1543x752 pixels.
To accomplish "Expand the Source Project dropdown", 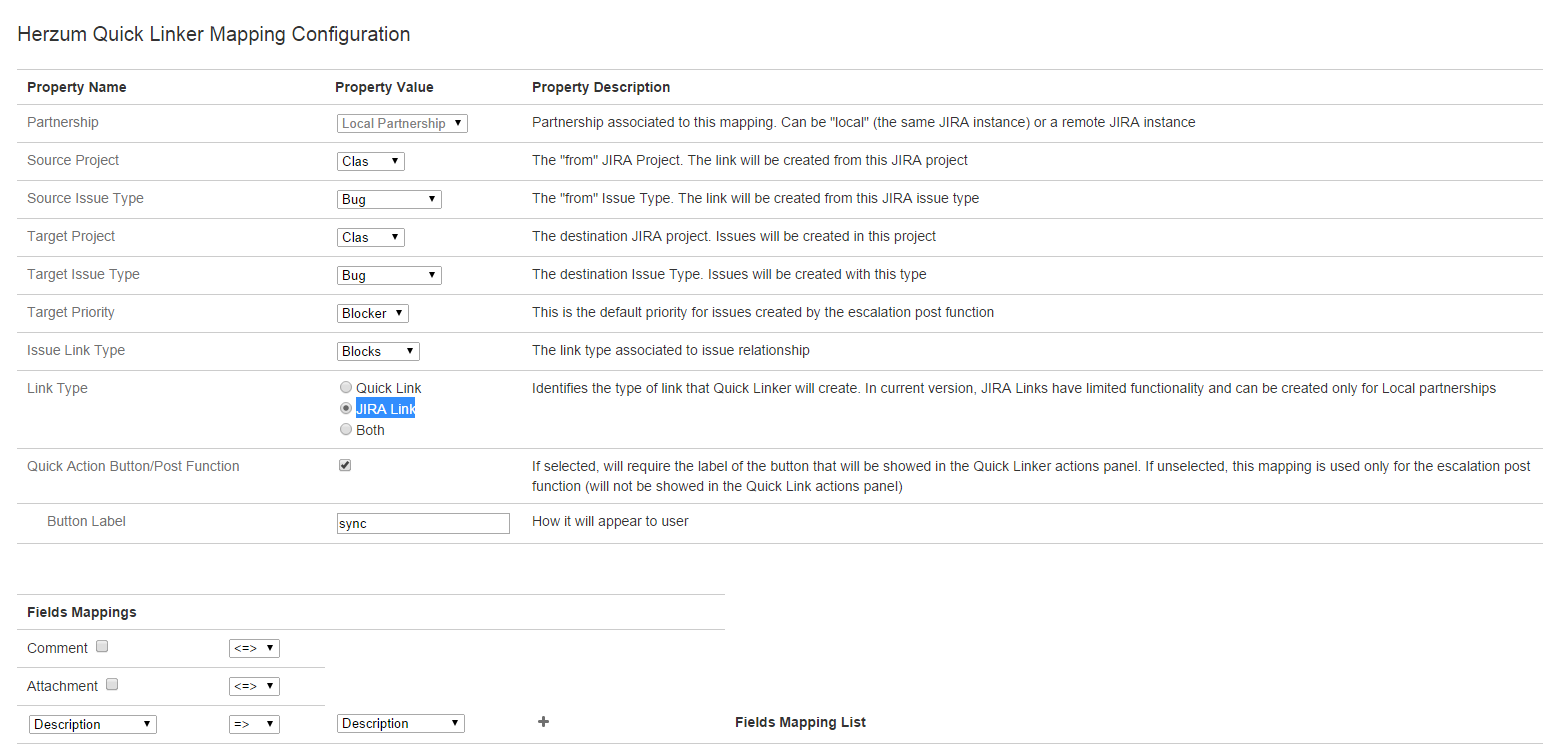I will tap(370, 162).
